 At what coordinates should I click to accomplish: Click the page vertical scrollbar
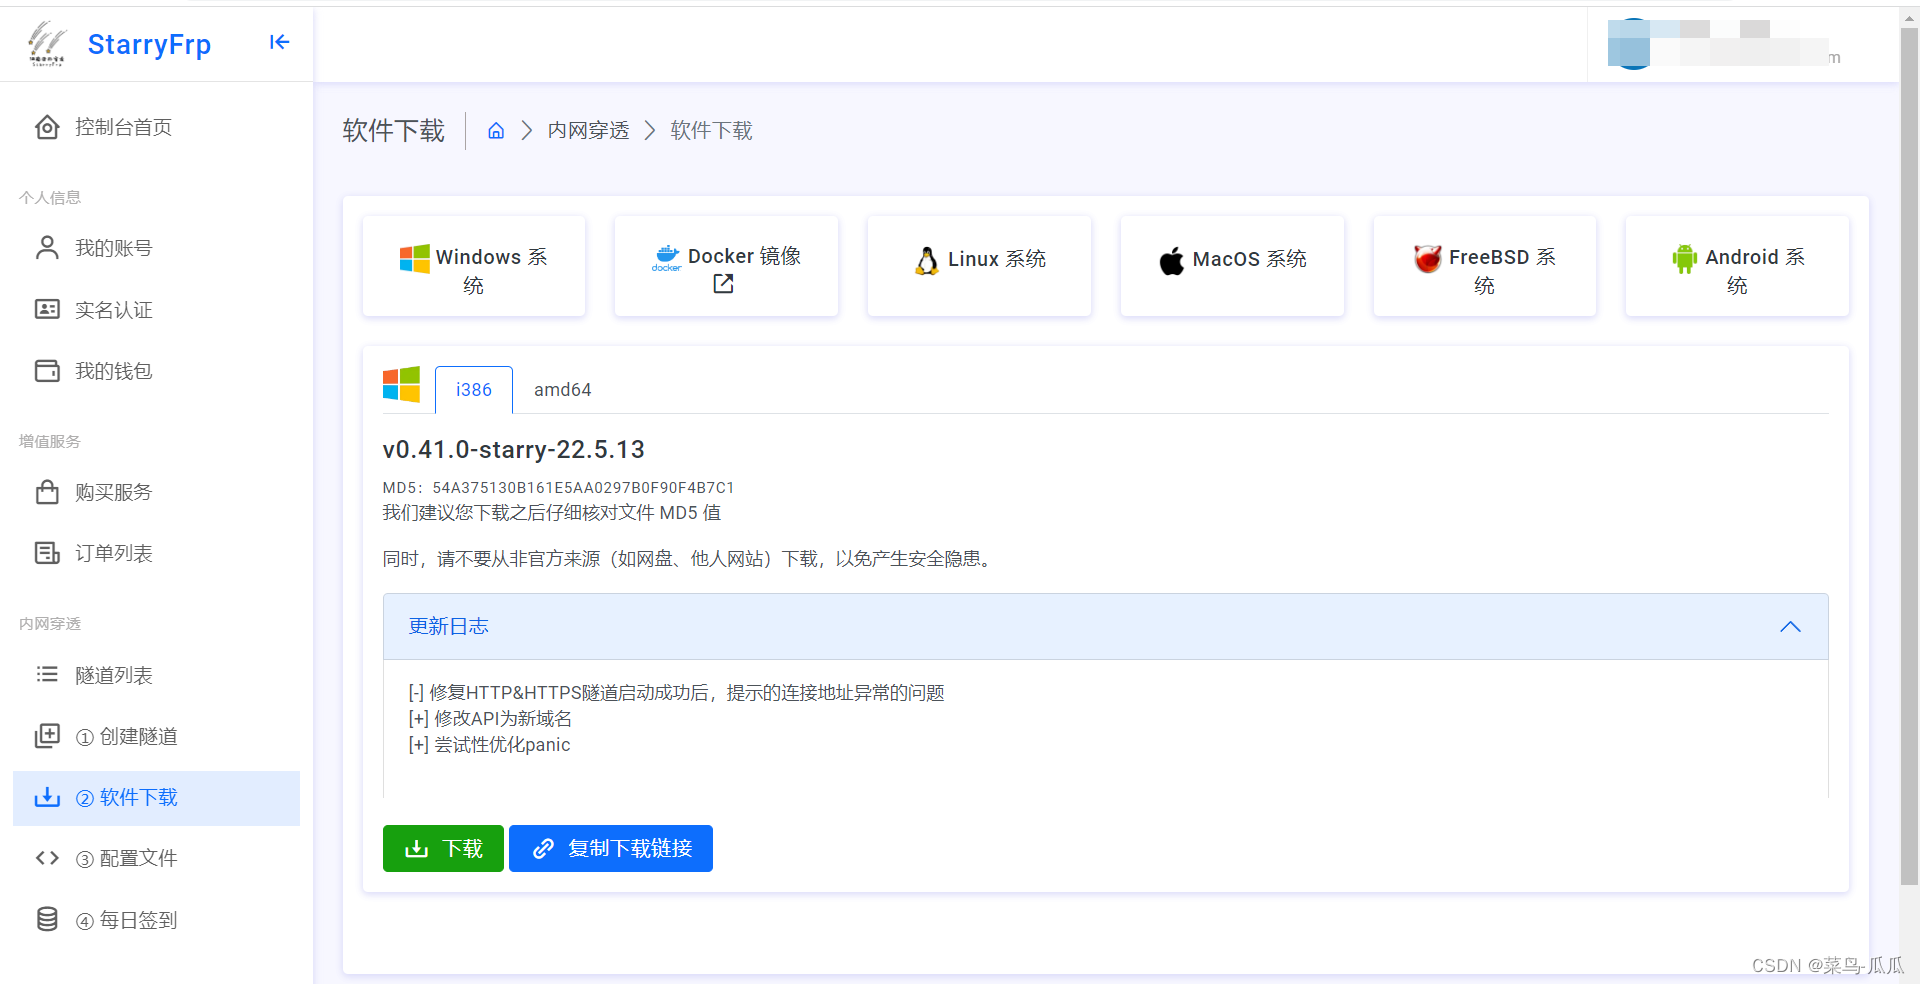click(1909, 455)
